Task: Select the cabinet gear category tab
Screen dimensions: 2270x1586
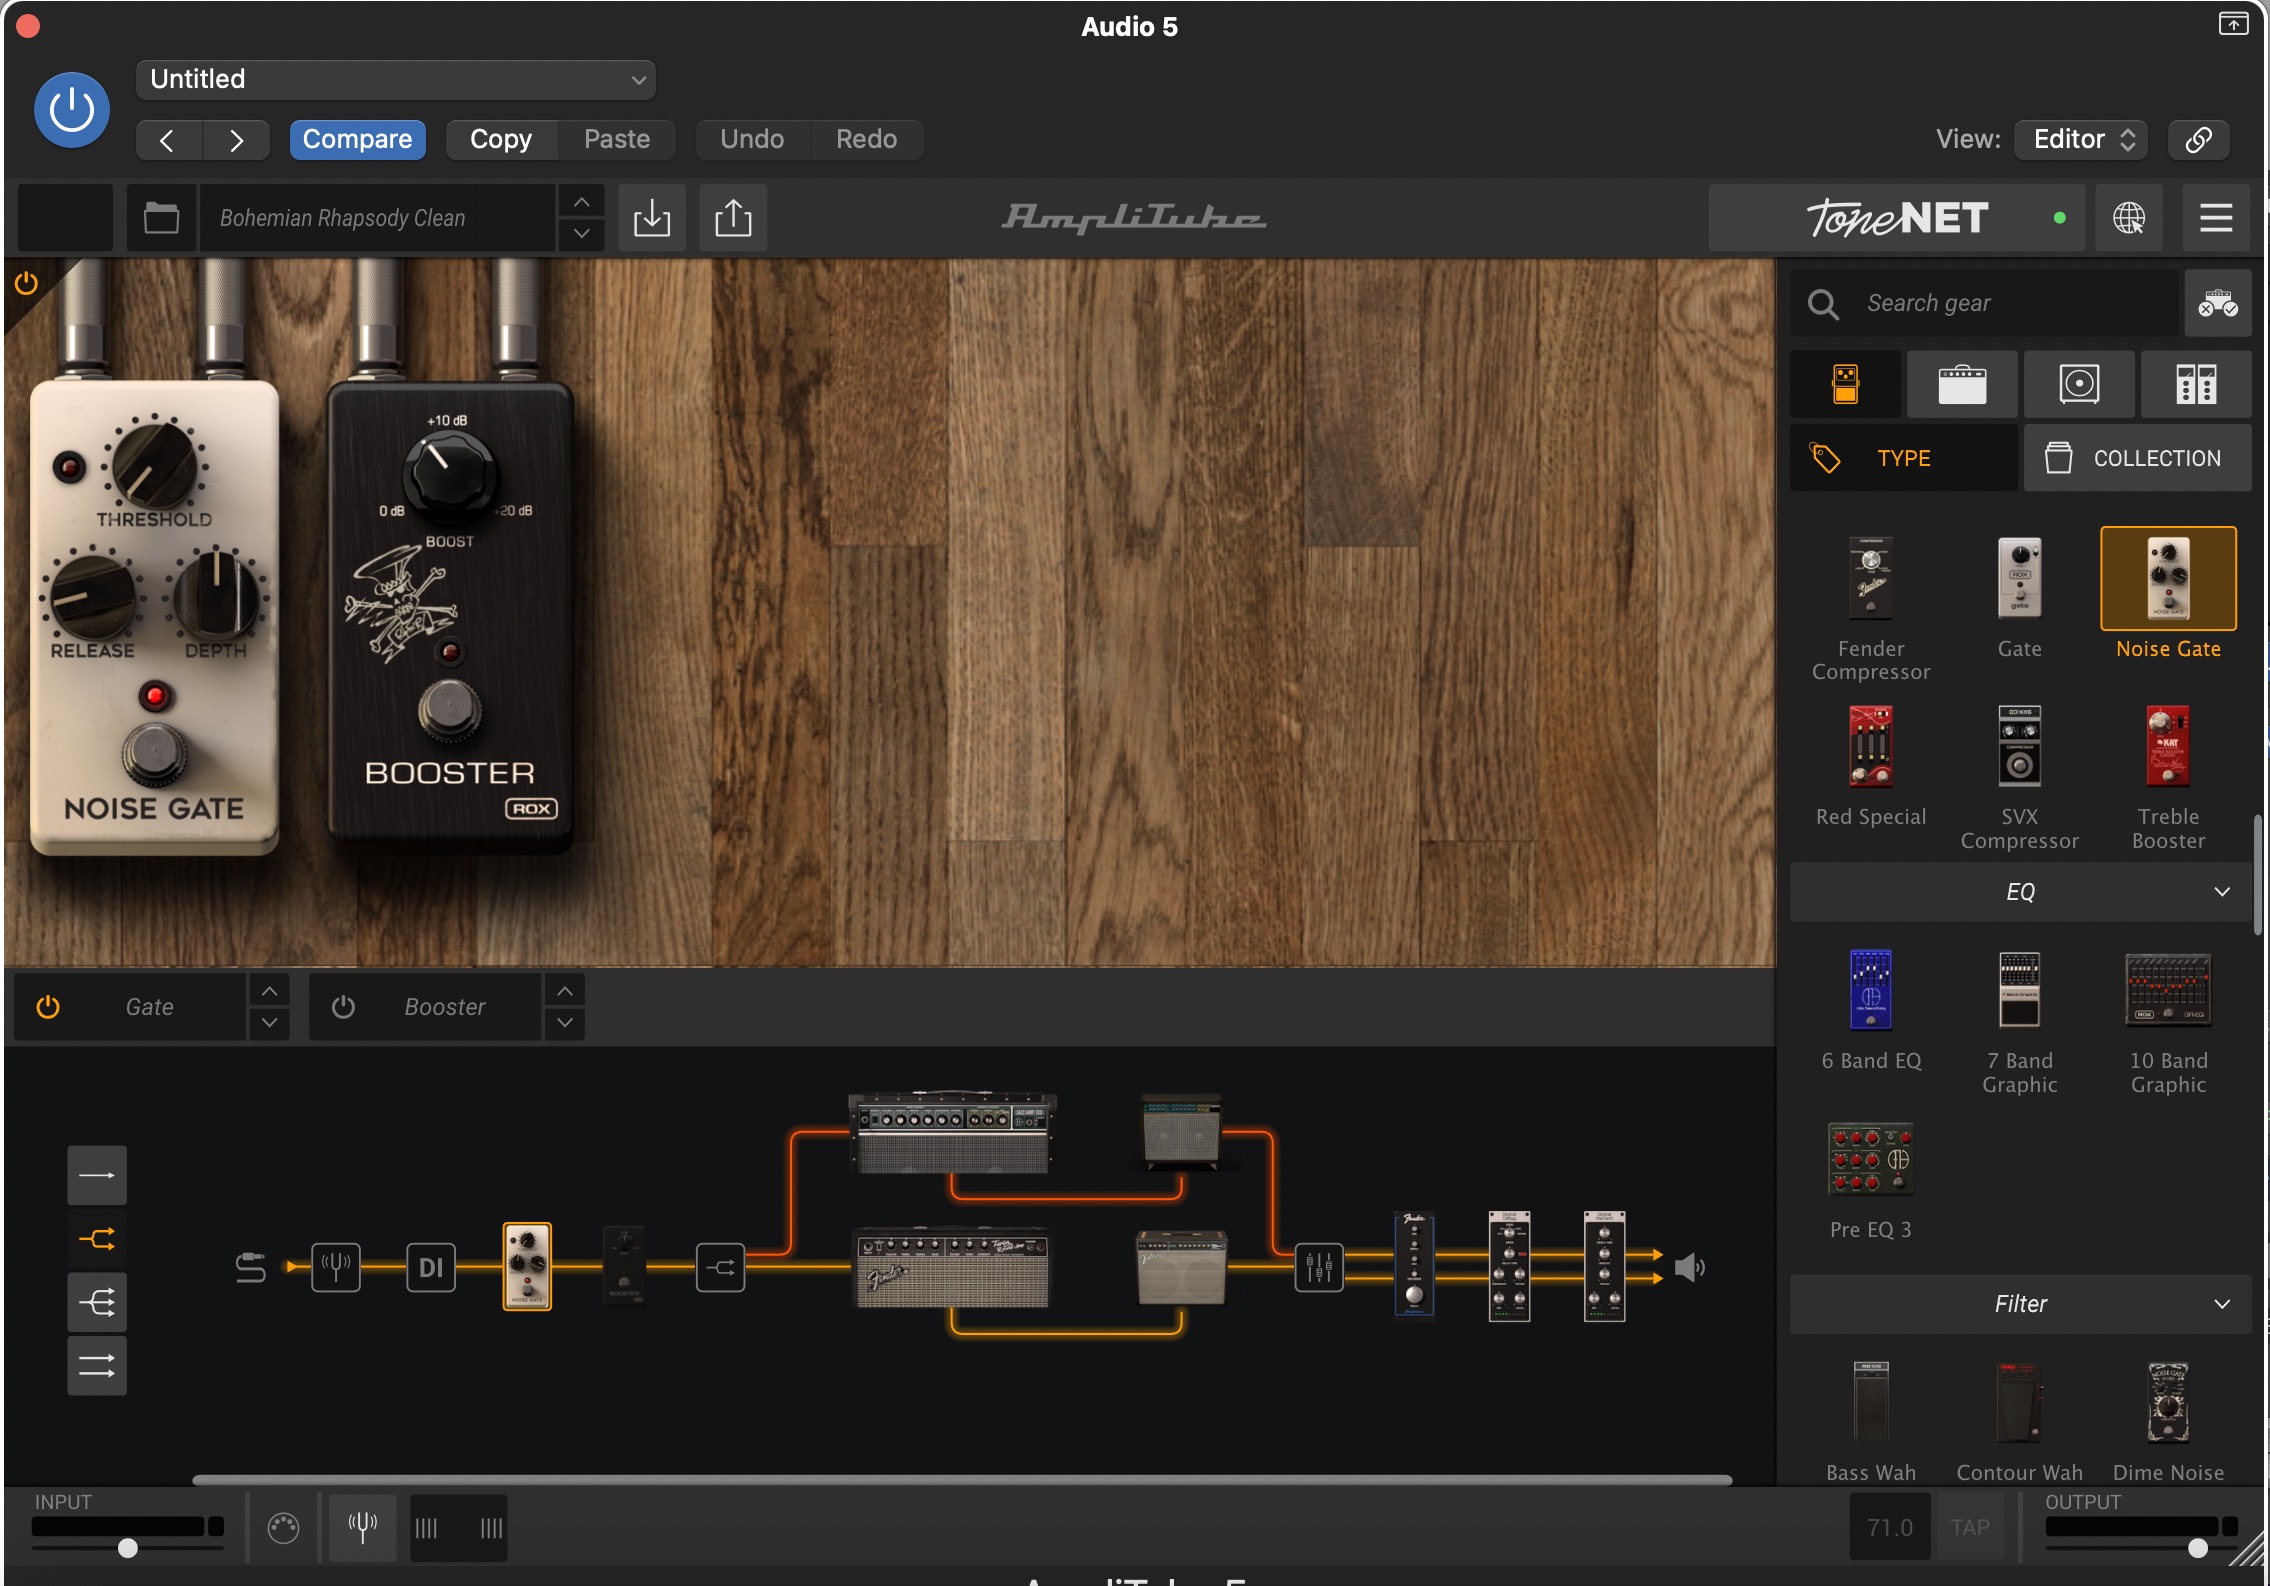Action: [2079, 384]
